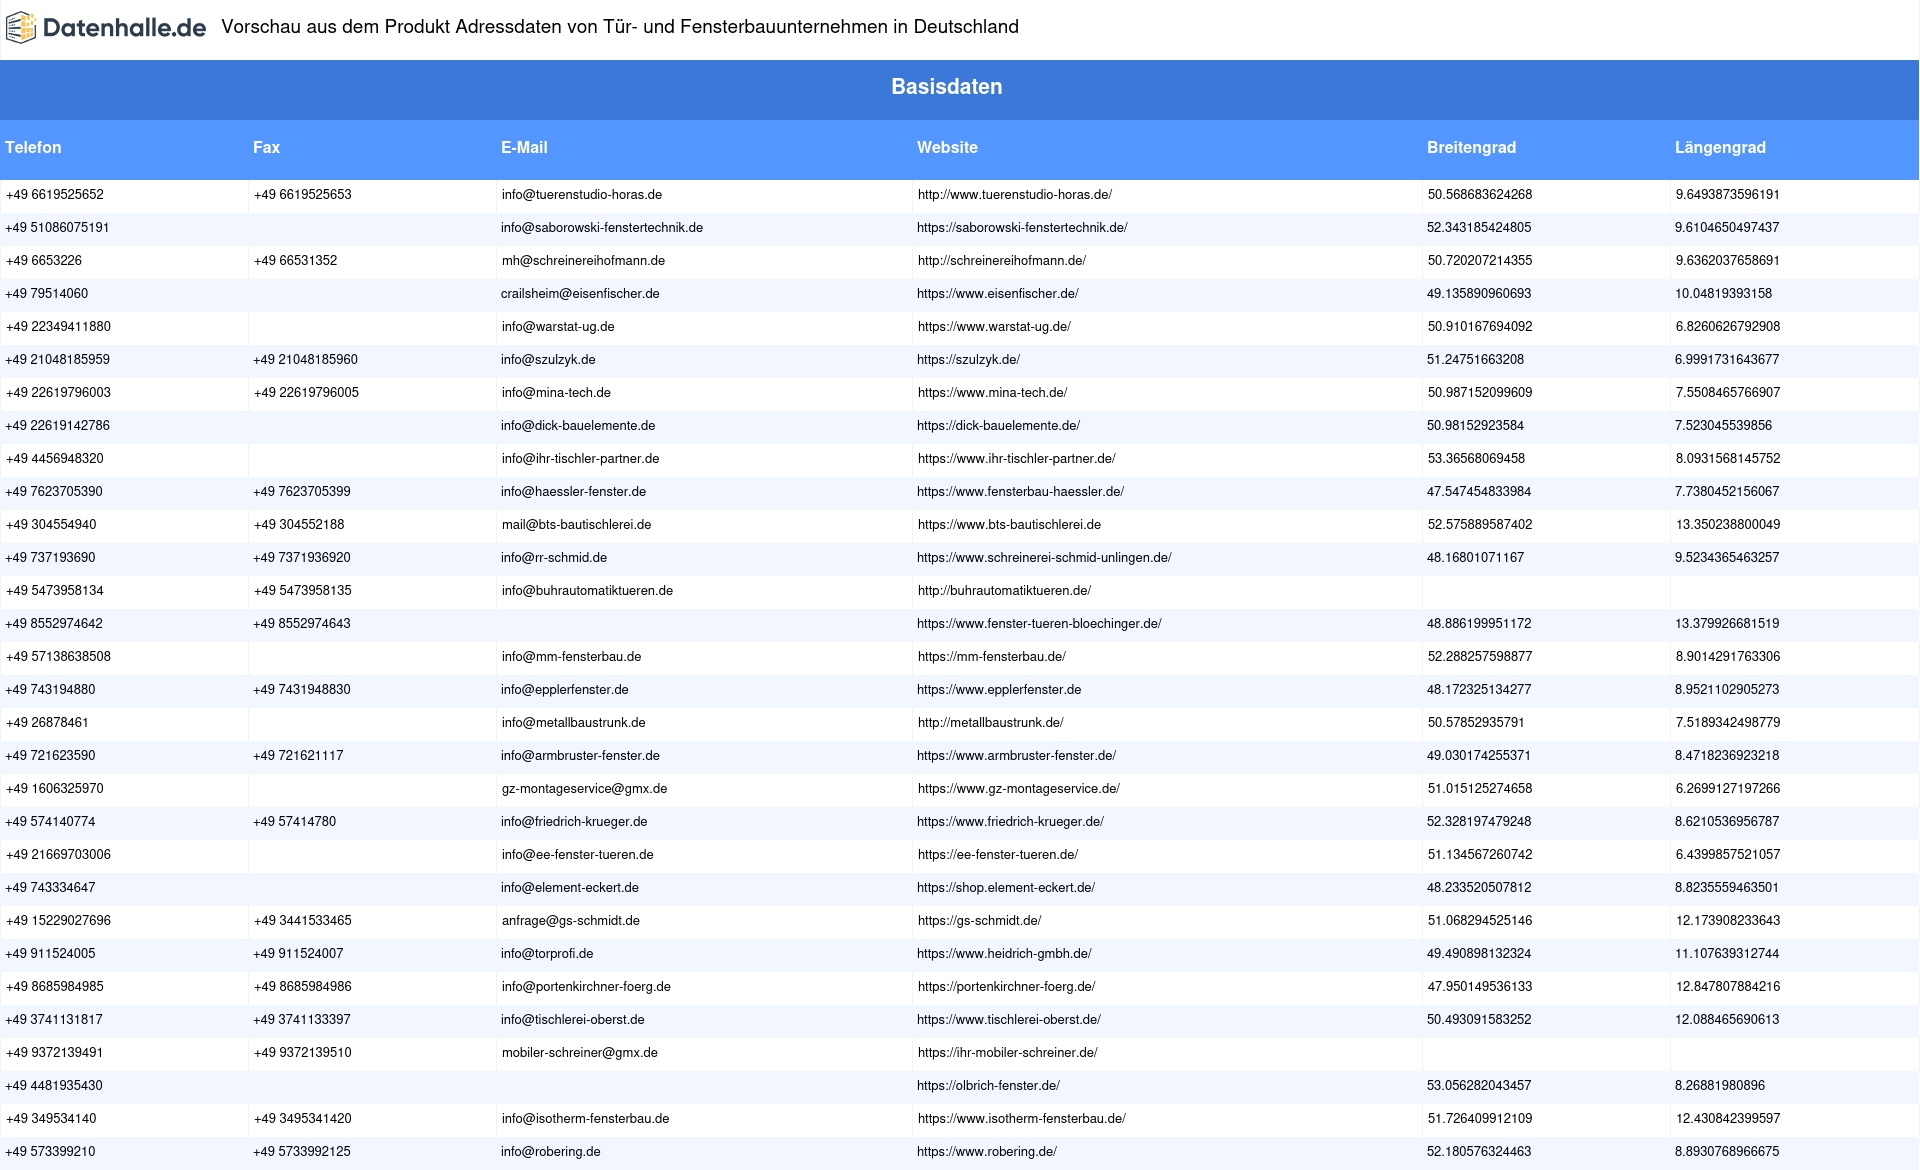Screen dimensions: 1920x1170
Task: Select fax number +49 66531352
Action: (x=295, y=261)
